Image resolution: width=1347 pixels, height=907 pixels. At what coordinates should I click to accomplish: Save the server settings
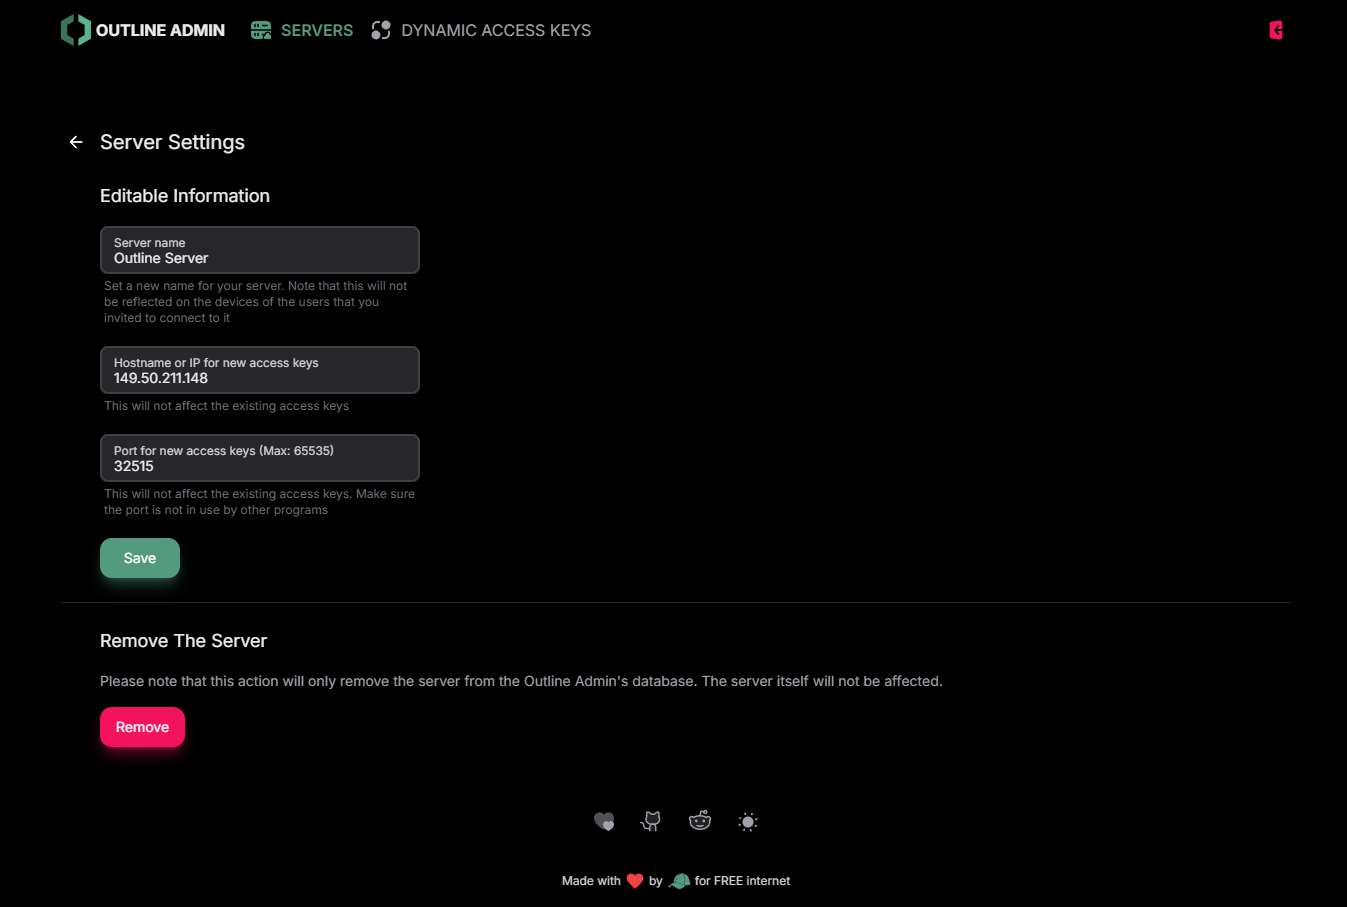[x=140, y=558]
